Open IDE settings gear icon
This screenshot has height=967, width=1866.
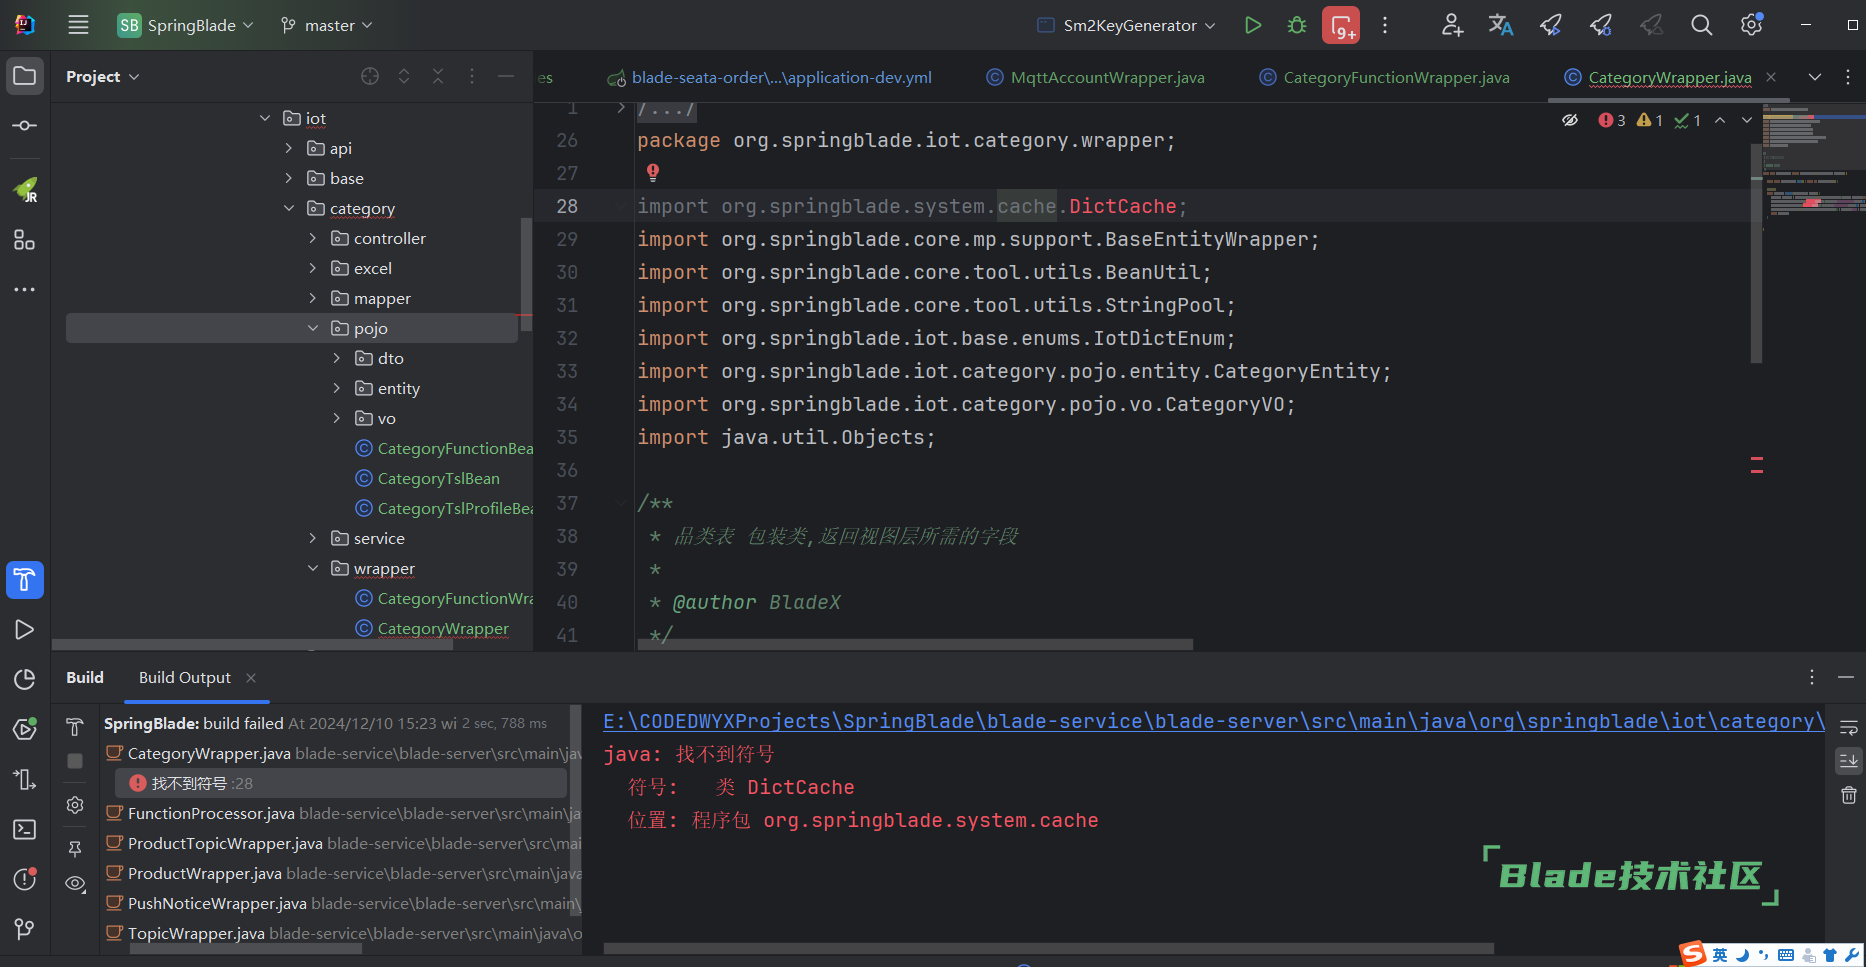[x=1751, y=25]
